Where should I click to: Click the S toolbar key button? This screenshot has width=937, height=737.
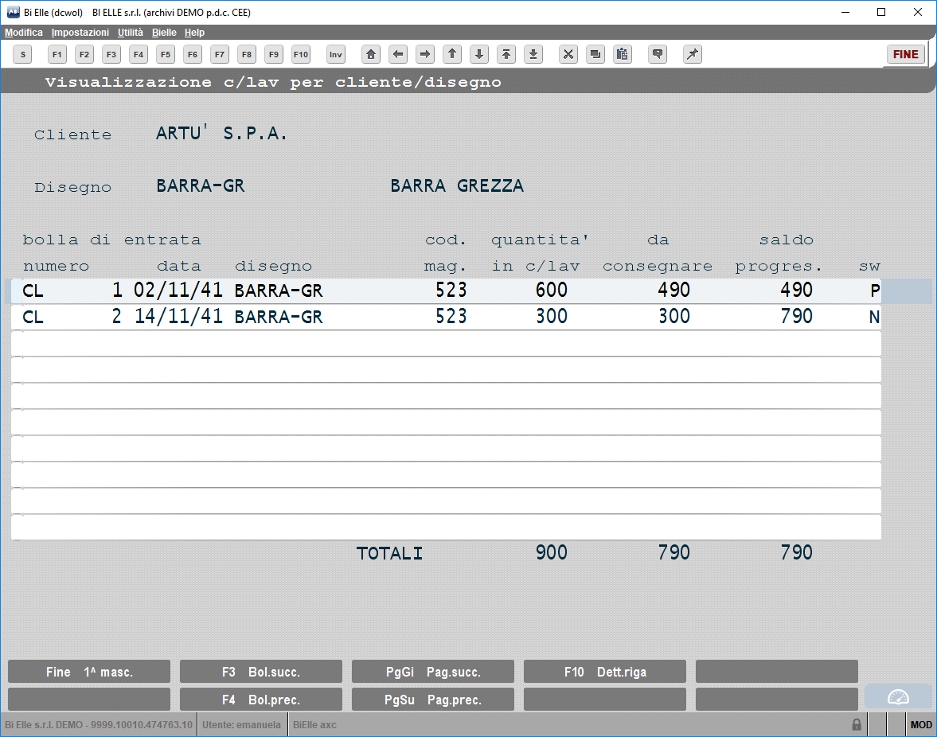coord(23,54)
